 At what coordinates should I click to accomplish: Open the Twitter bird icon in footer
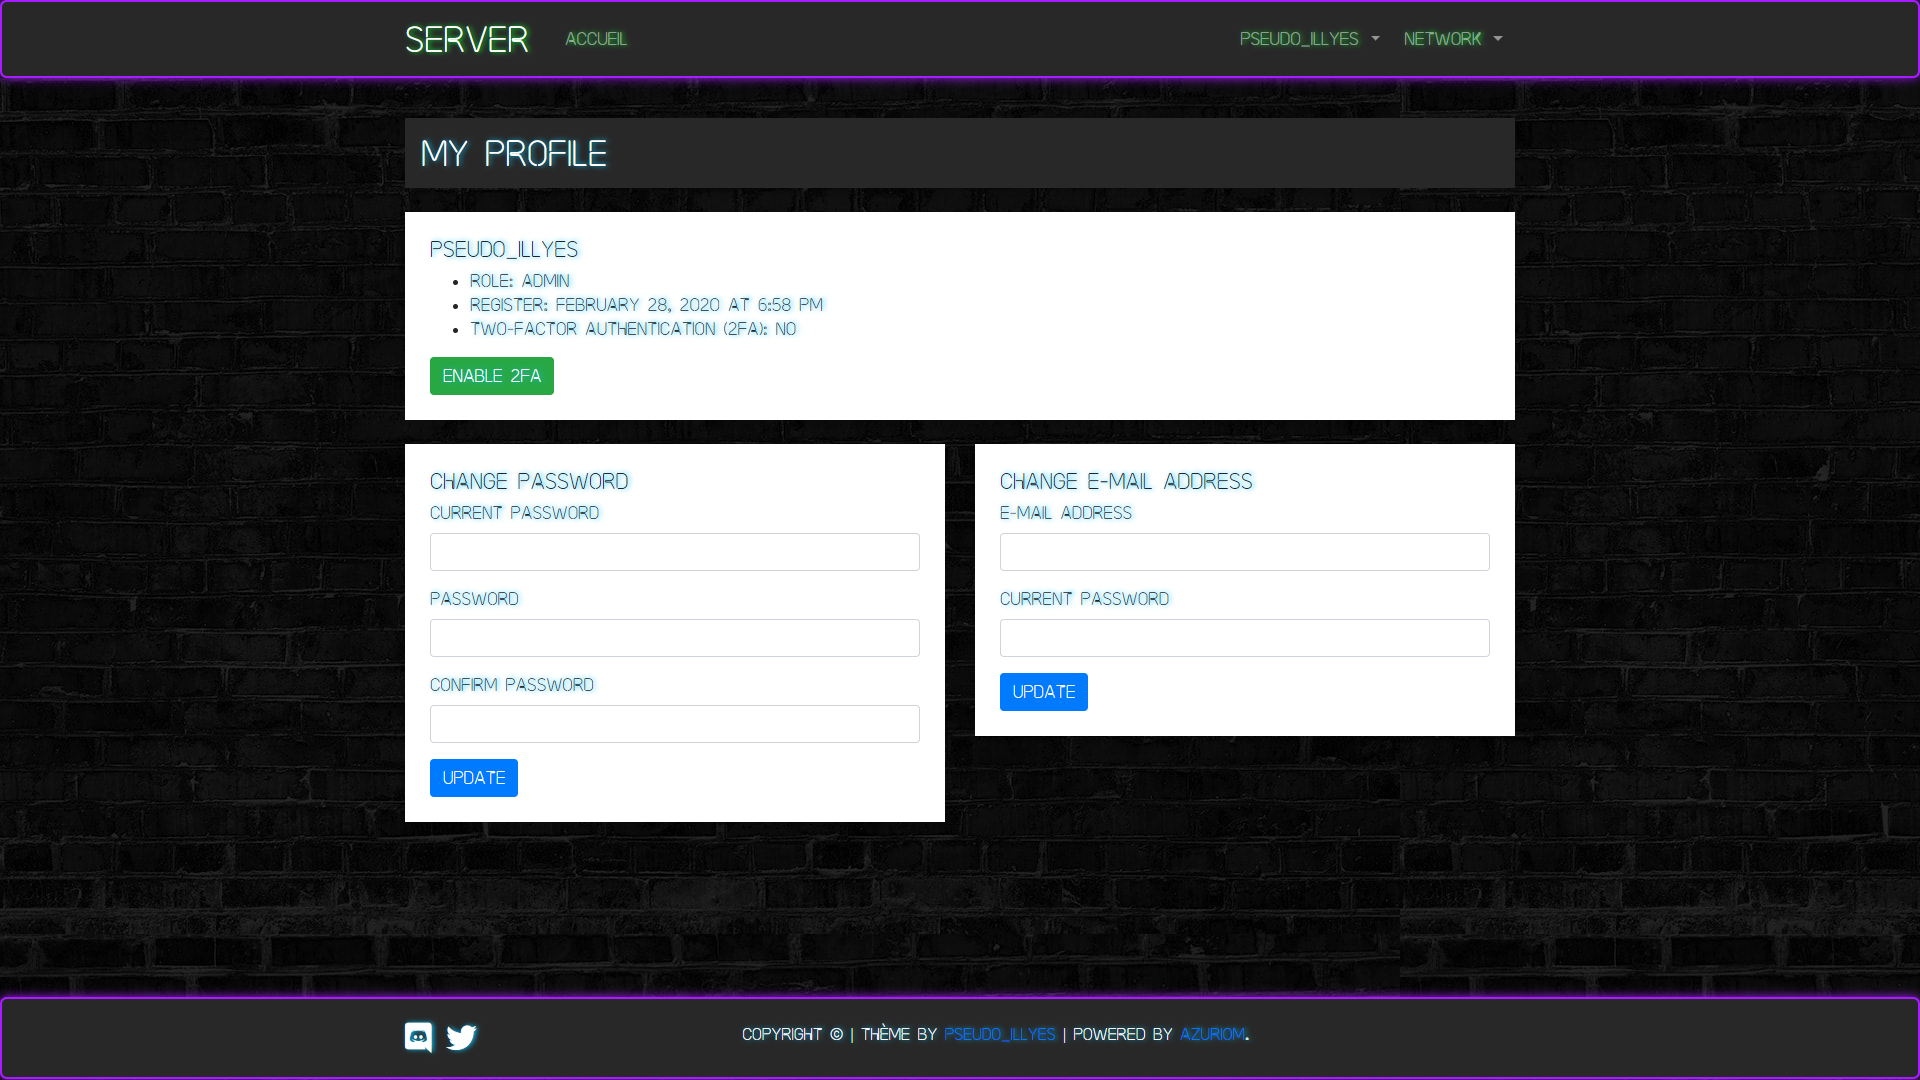click(x=461, y=1037)
